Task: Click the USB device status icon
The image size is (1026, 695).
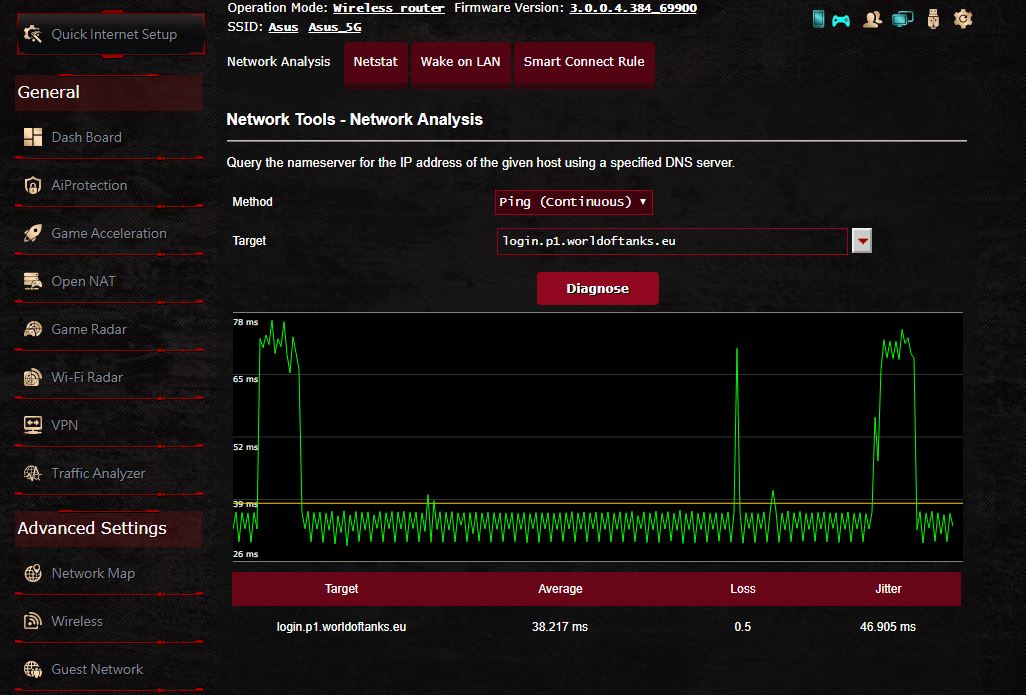Action: (x=933, y=20)
